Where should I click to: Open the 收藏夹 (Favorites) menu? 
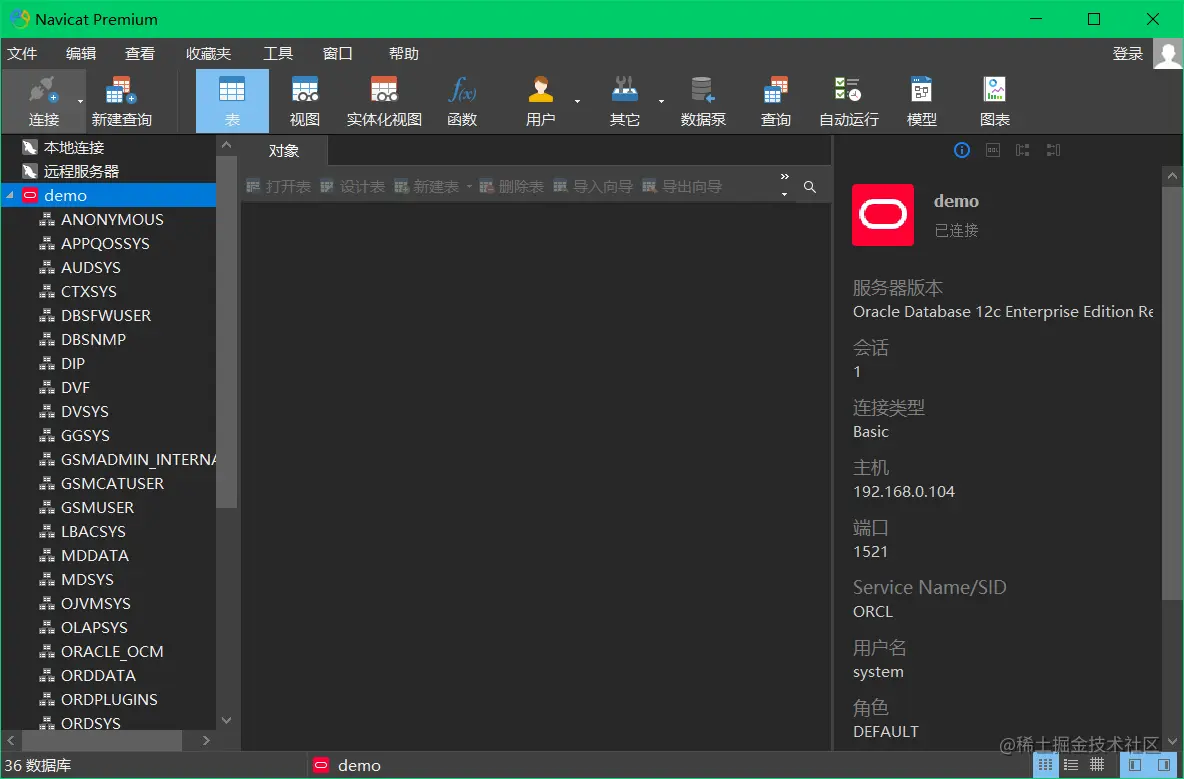click(x=208, y=54)
